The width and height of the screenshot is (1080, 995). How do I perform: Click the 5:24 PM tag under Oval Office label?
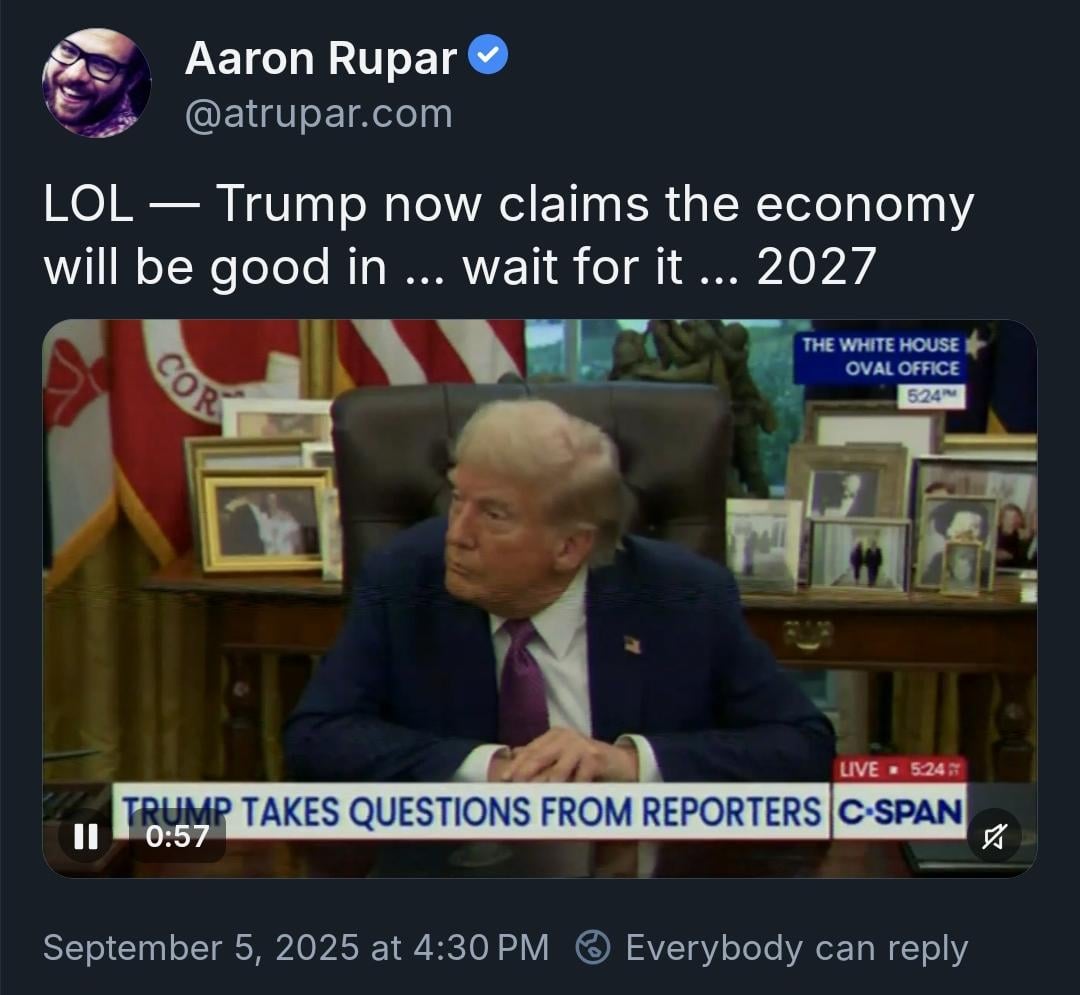click(x=931, y=397)
